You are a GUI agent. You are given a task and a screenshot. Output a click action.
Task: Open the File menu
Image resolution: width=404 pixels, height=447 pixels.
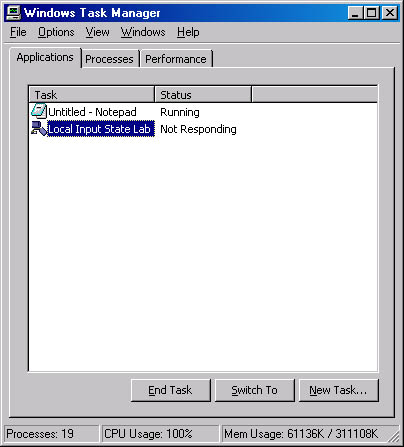(x=18, y=32)
